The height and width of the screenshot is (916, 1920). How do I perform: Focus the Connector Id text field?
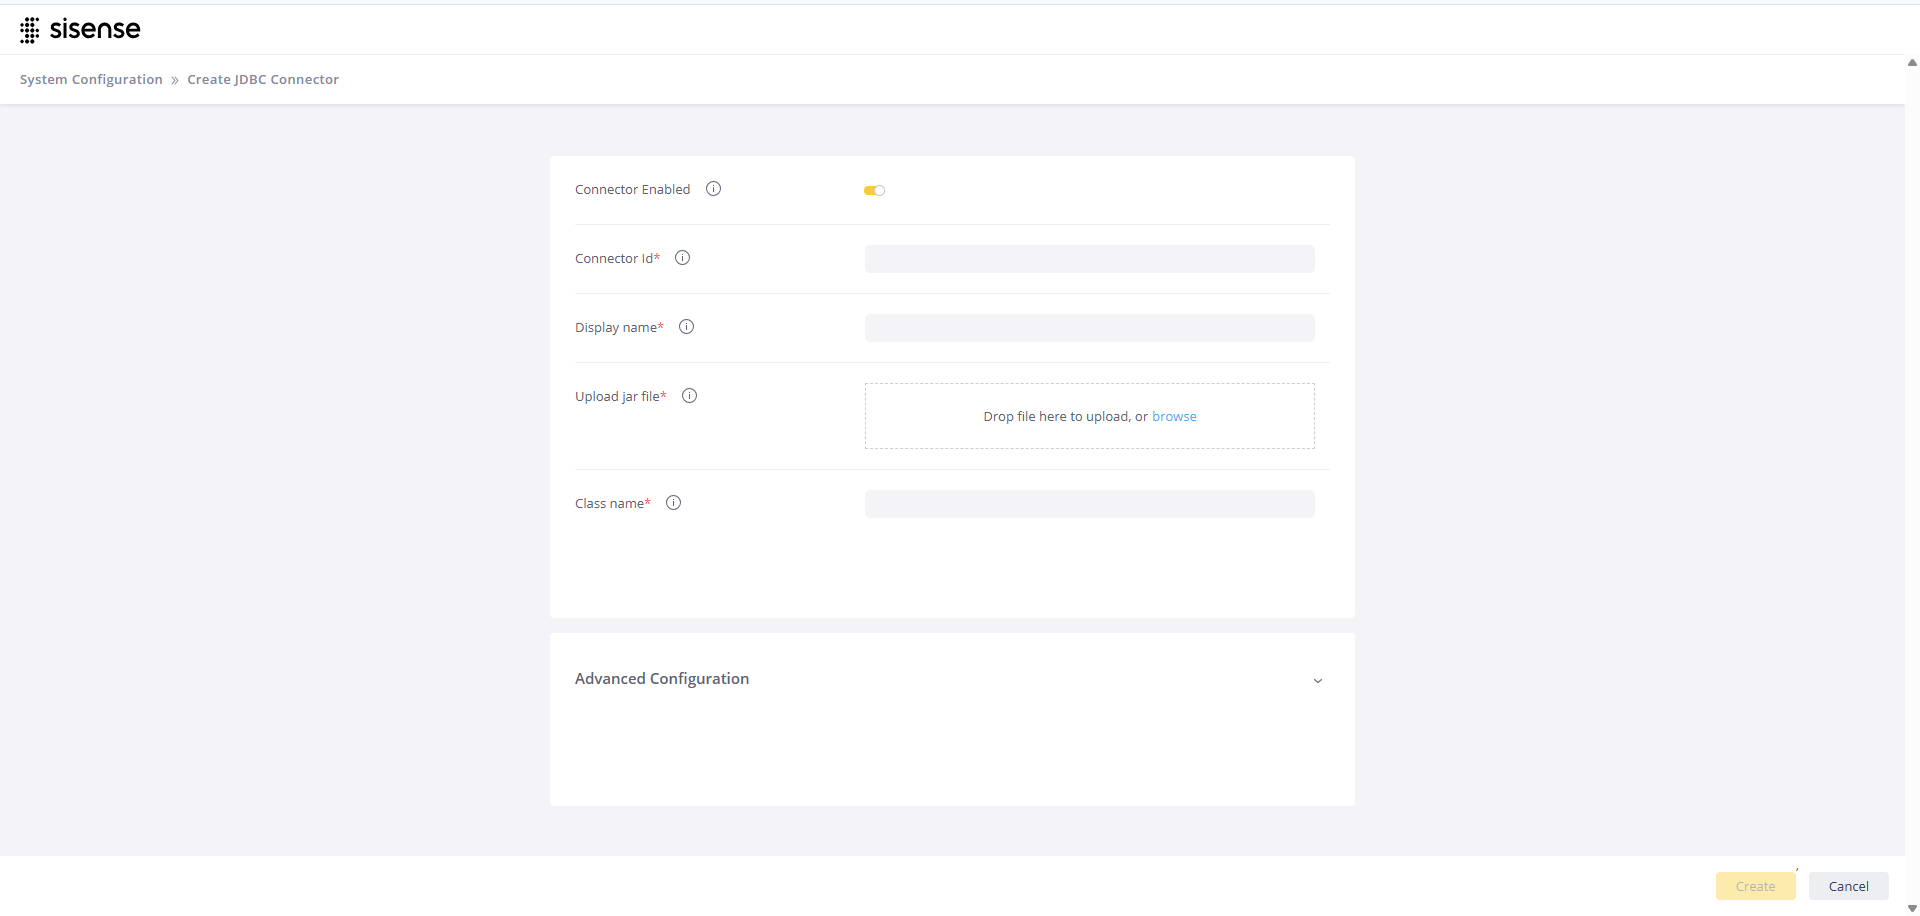[x=1089, y=259]
